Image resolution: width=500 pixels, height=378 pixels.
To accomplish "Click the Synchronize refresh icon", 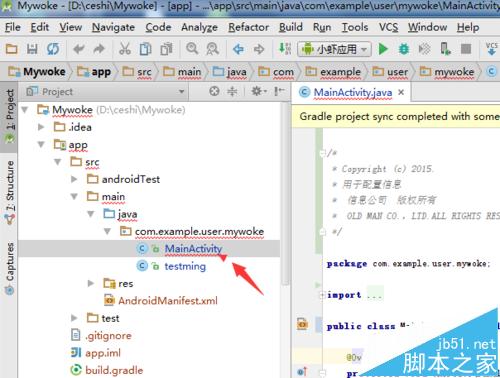I will (x=53, y=49).
